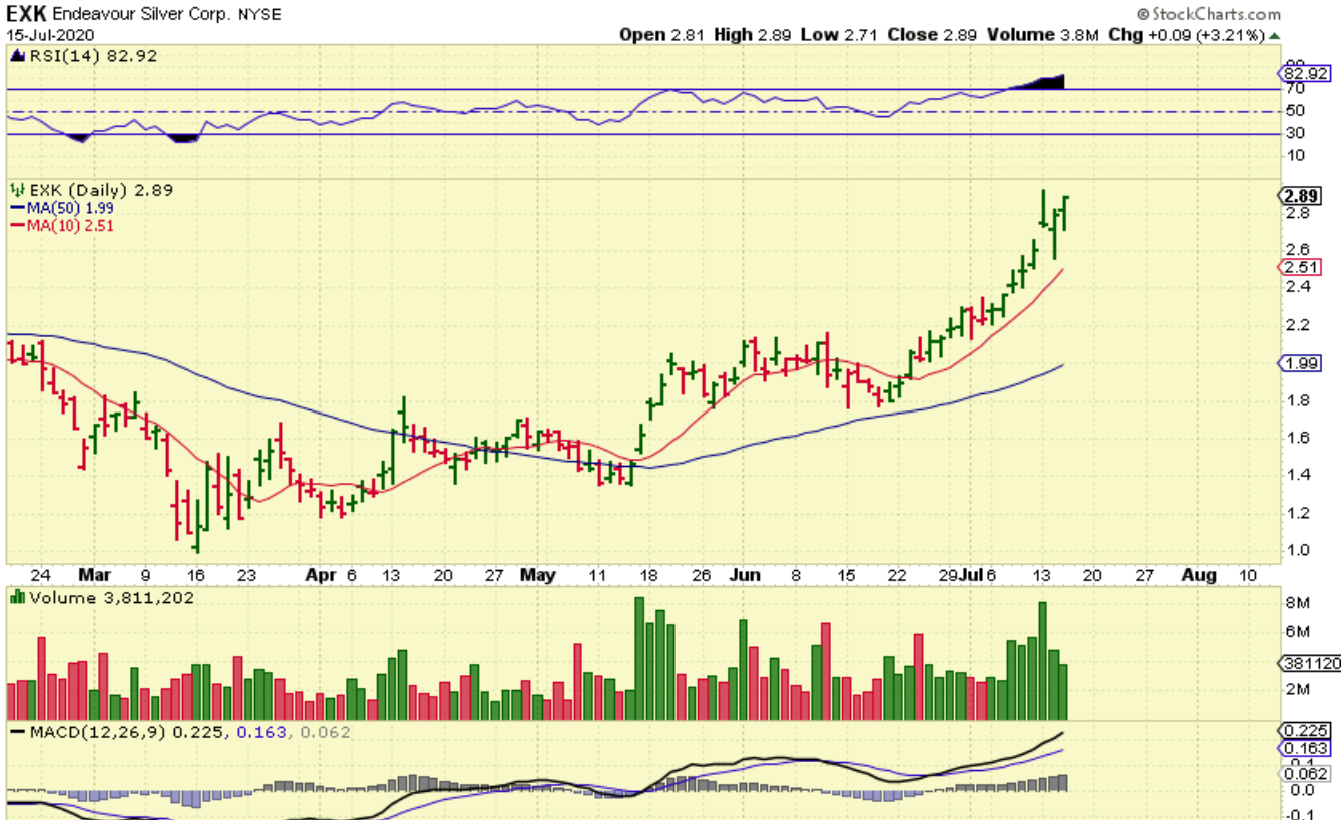Click the May month label on the date axis

point(537,576)
